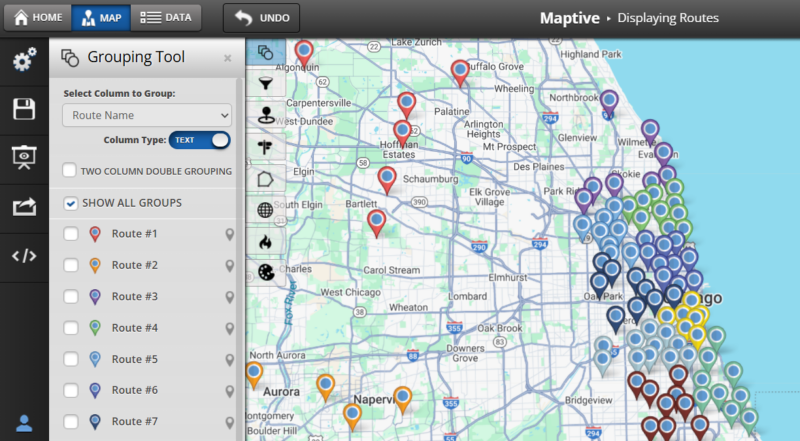
Task: Open the Route Name column dropdown
Action: coord(147,115)
